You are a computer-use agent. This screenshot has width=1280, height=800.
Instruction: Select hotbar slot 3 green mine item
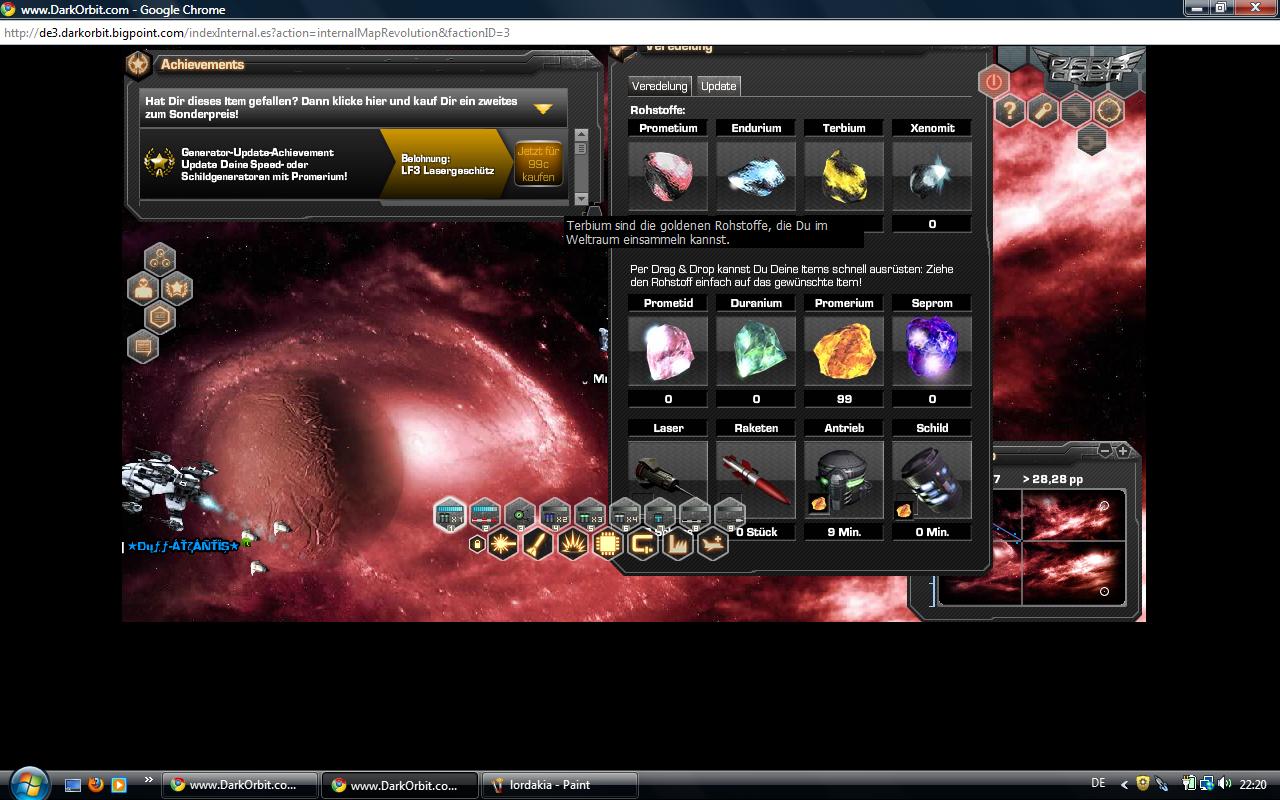[x=520, y=515]
